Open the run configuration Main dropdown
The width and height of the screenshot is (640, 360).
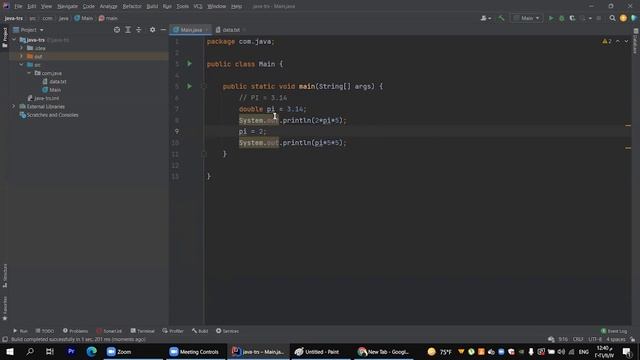527,18
